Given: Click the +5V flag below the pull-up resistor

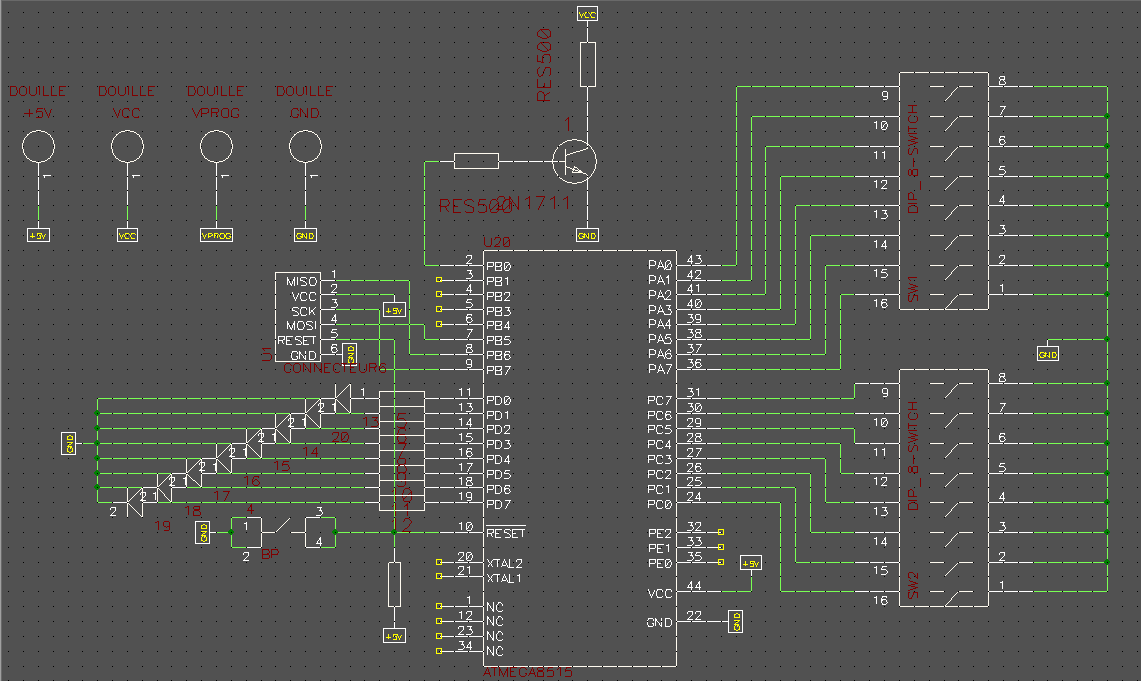Looking at the screenshot, I should tap(394, 637).
